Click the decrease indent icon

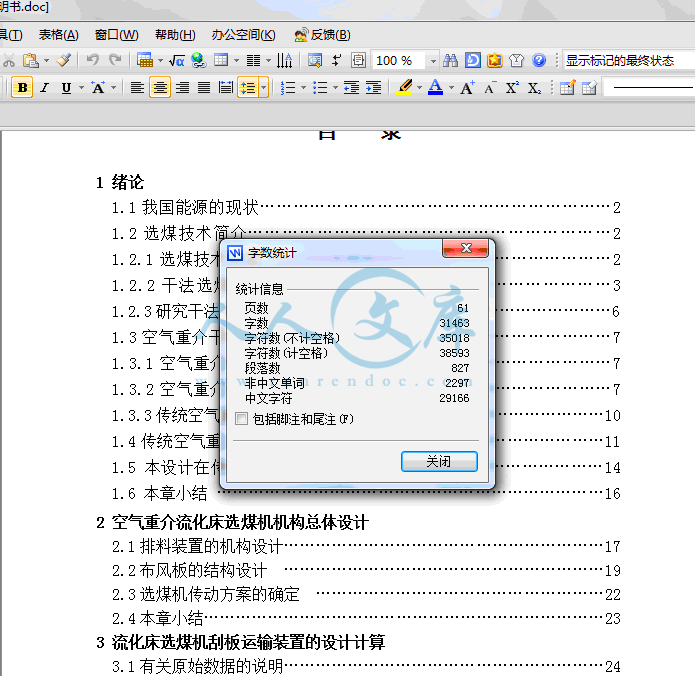pyautogui.click(x=351, y=88)
